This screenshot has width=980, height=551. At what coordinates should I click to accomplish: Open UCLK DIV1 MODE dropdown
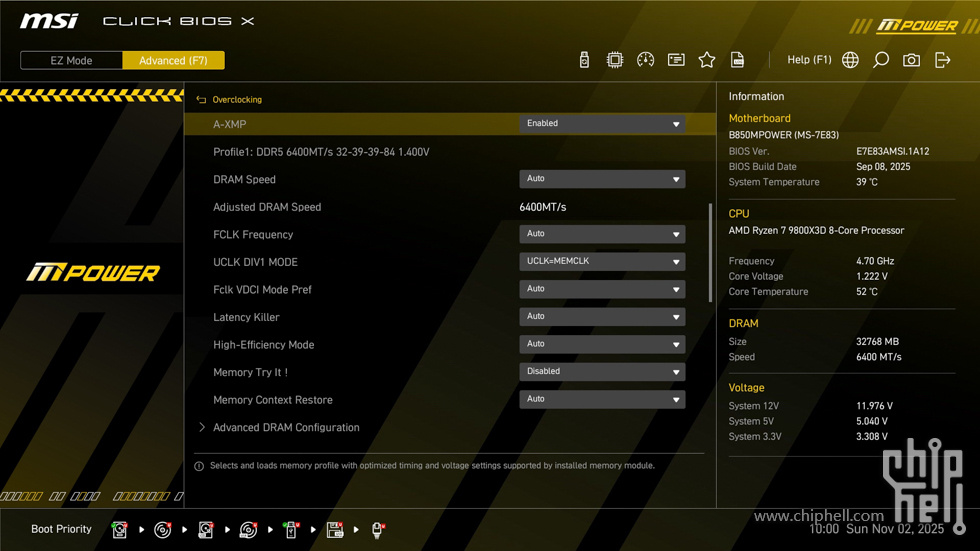pyautogui.click(x=602, y=261)
